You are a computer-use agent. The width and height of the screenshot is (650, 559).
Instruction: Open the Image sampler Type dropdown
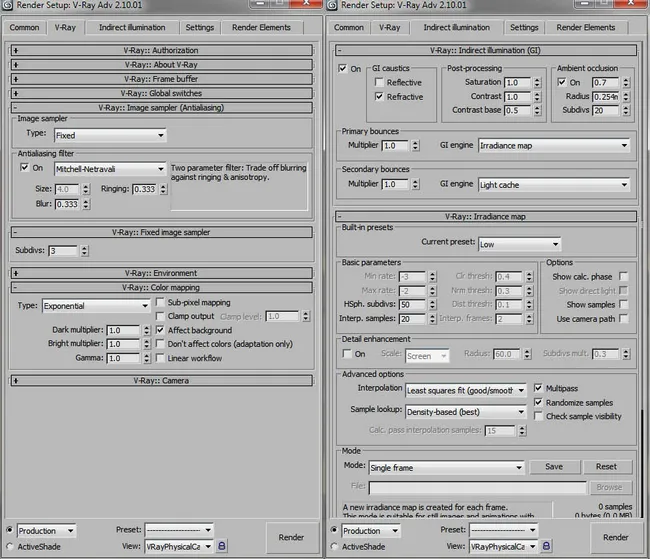[110, 136]
